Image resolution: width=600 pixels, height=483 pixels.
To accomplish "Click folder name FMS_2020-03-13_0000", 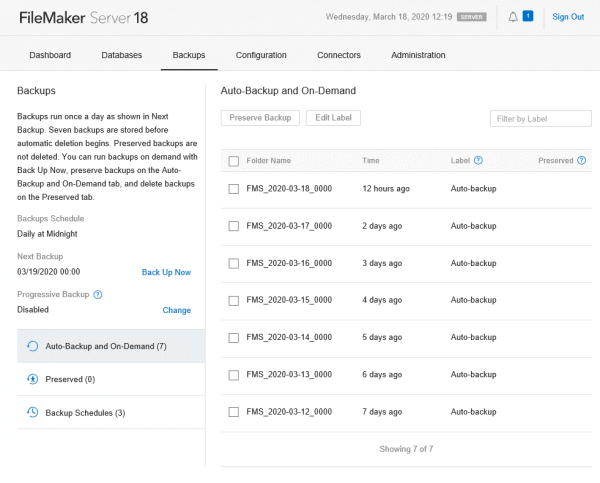I will [289, 374].
